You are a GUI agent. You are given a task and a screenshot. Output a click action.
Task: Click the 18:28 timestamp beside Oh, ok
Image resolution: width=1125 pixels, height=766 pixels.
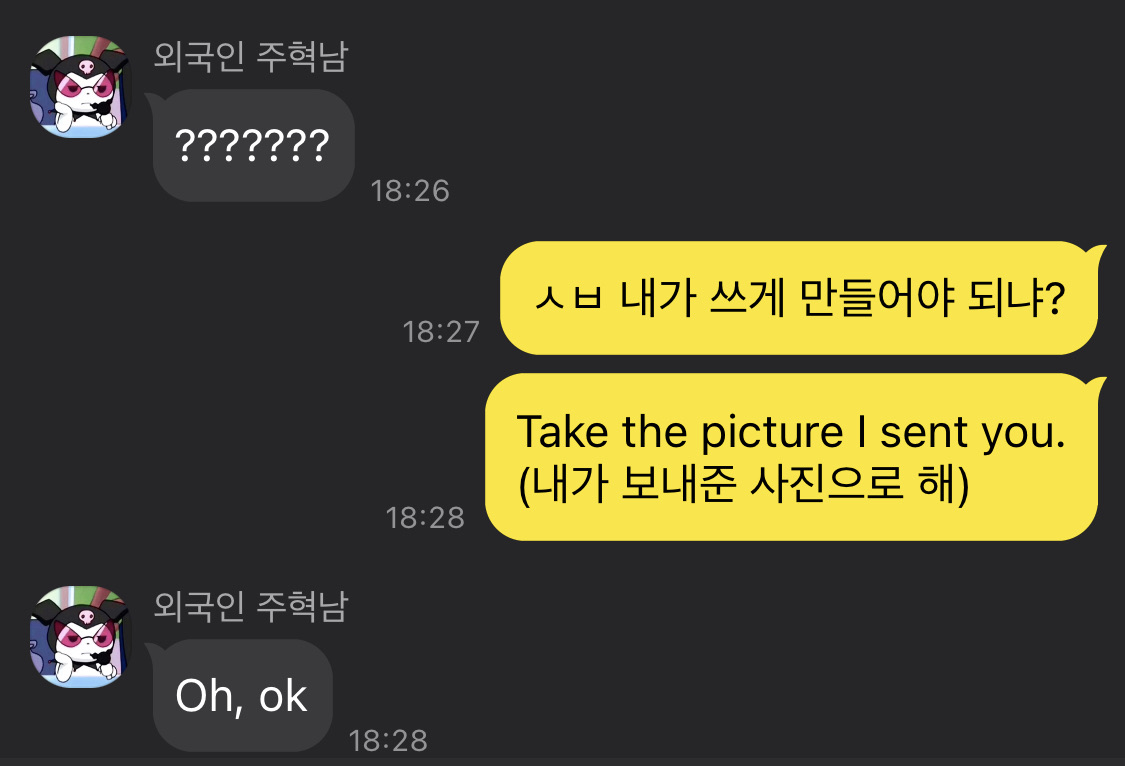tap(388, 741)
